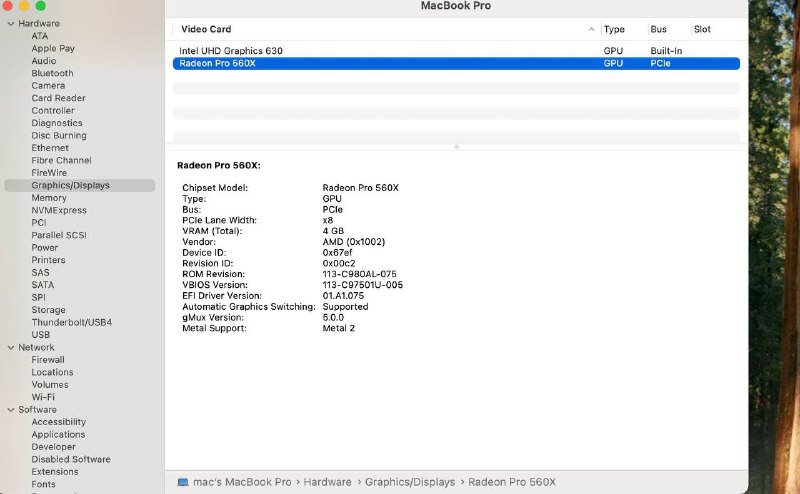Collapse the Network section chevron
The width and height of the screenshot is (800, 494).
[11, 348]
